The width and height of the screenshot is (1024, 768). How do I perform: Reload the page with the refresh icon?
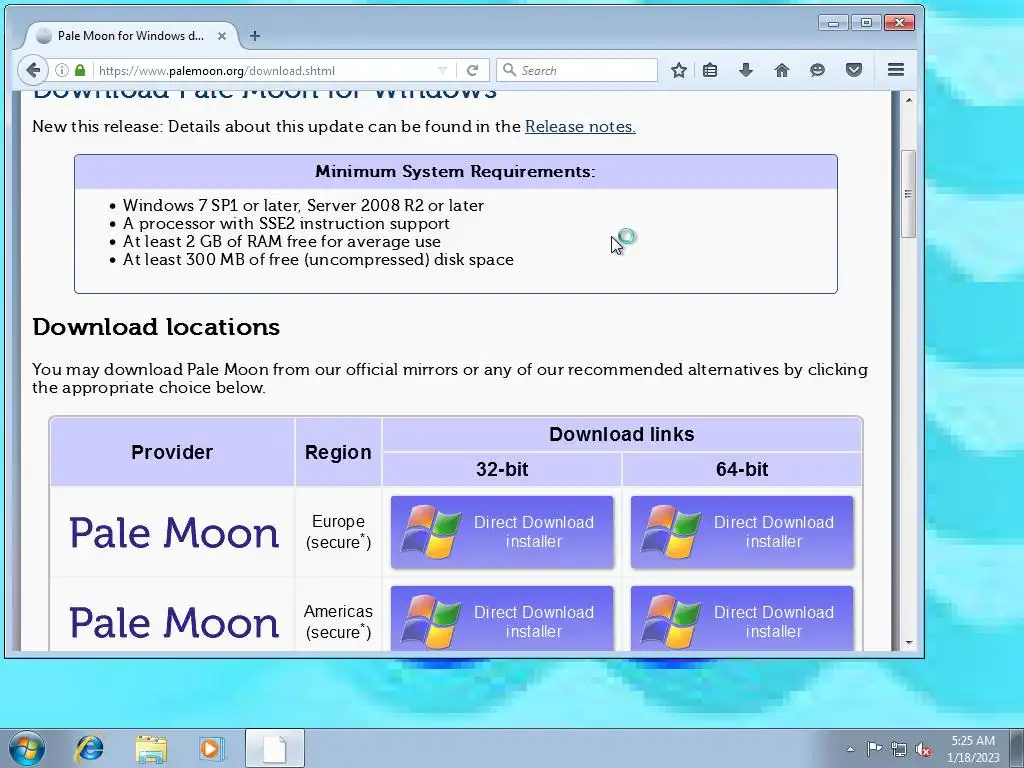473,70
